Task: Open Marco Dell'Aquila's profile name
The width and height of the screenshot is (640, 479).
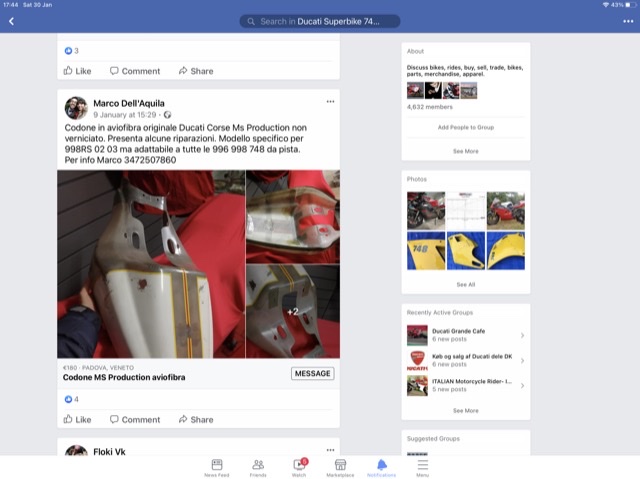Action: pyautogui.click(x=129, y=103)
